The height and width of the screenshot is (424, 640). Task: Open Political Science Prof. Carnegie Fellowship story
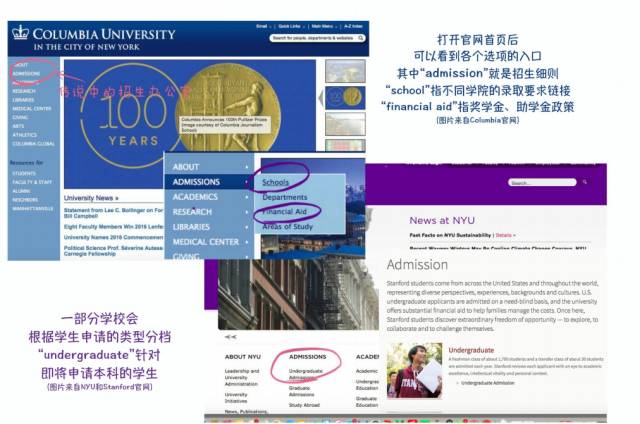[113, 251]
